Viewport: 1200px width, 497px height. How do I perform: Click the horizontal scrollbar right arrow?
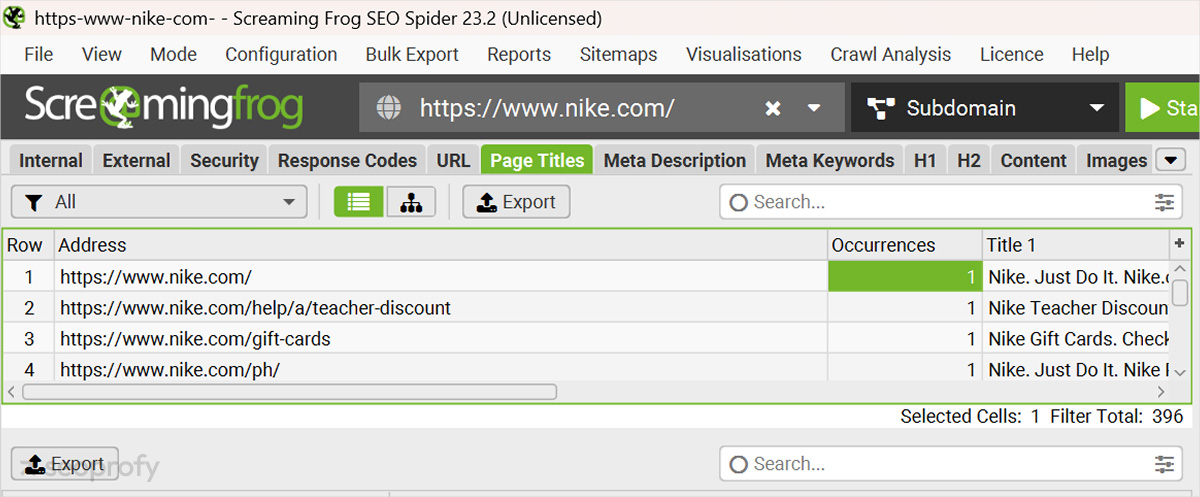coord(1162,392)
